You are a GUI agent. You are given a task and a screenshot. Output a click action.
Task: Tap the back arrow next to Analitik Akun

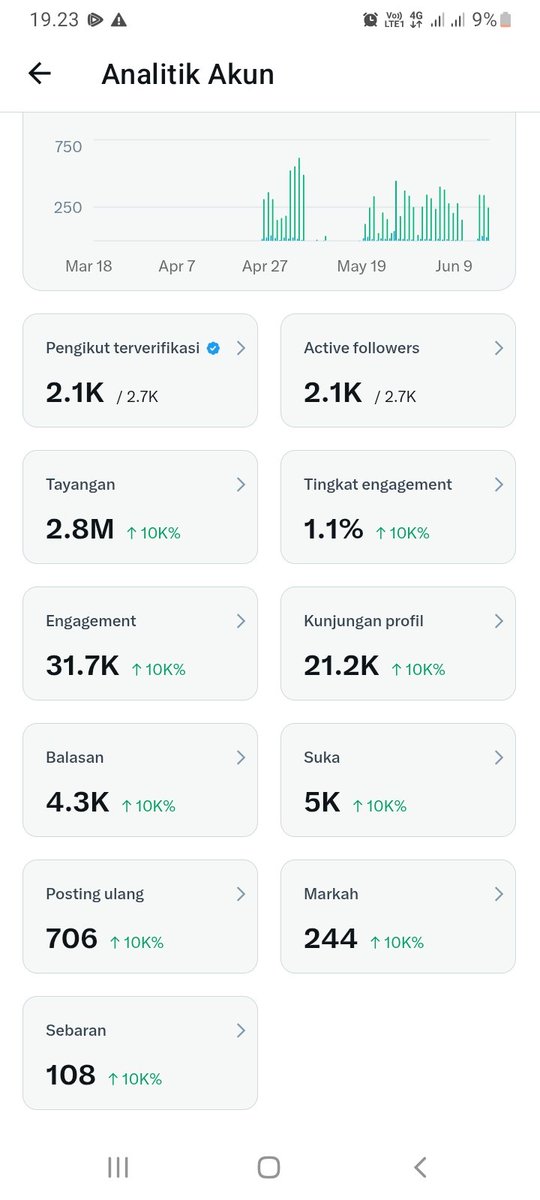39,73
